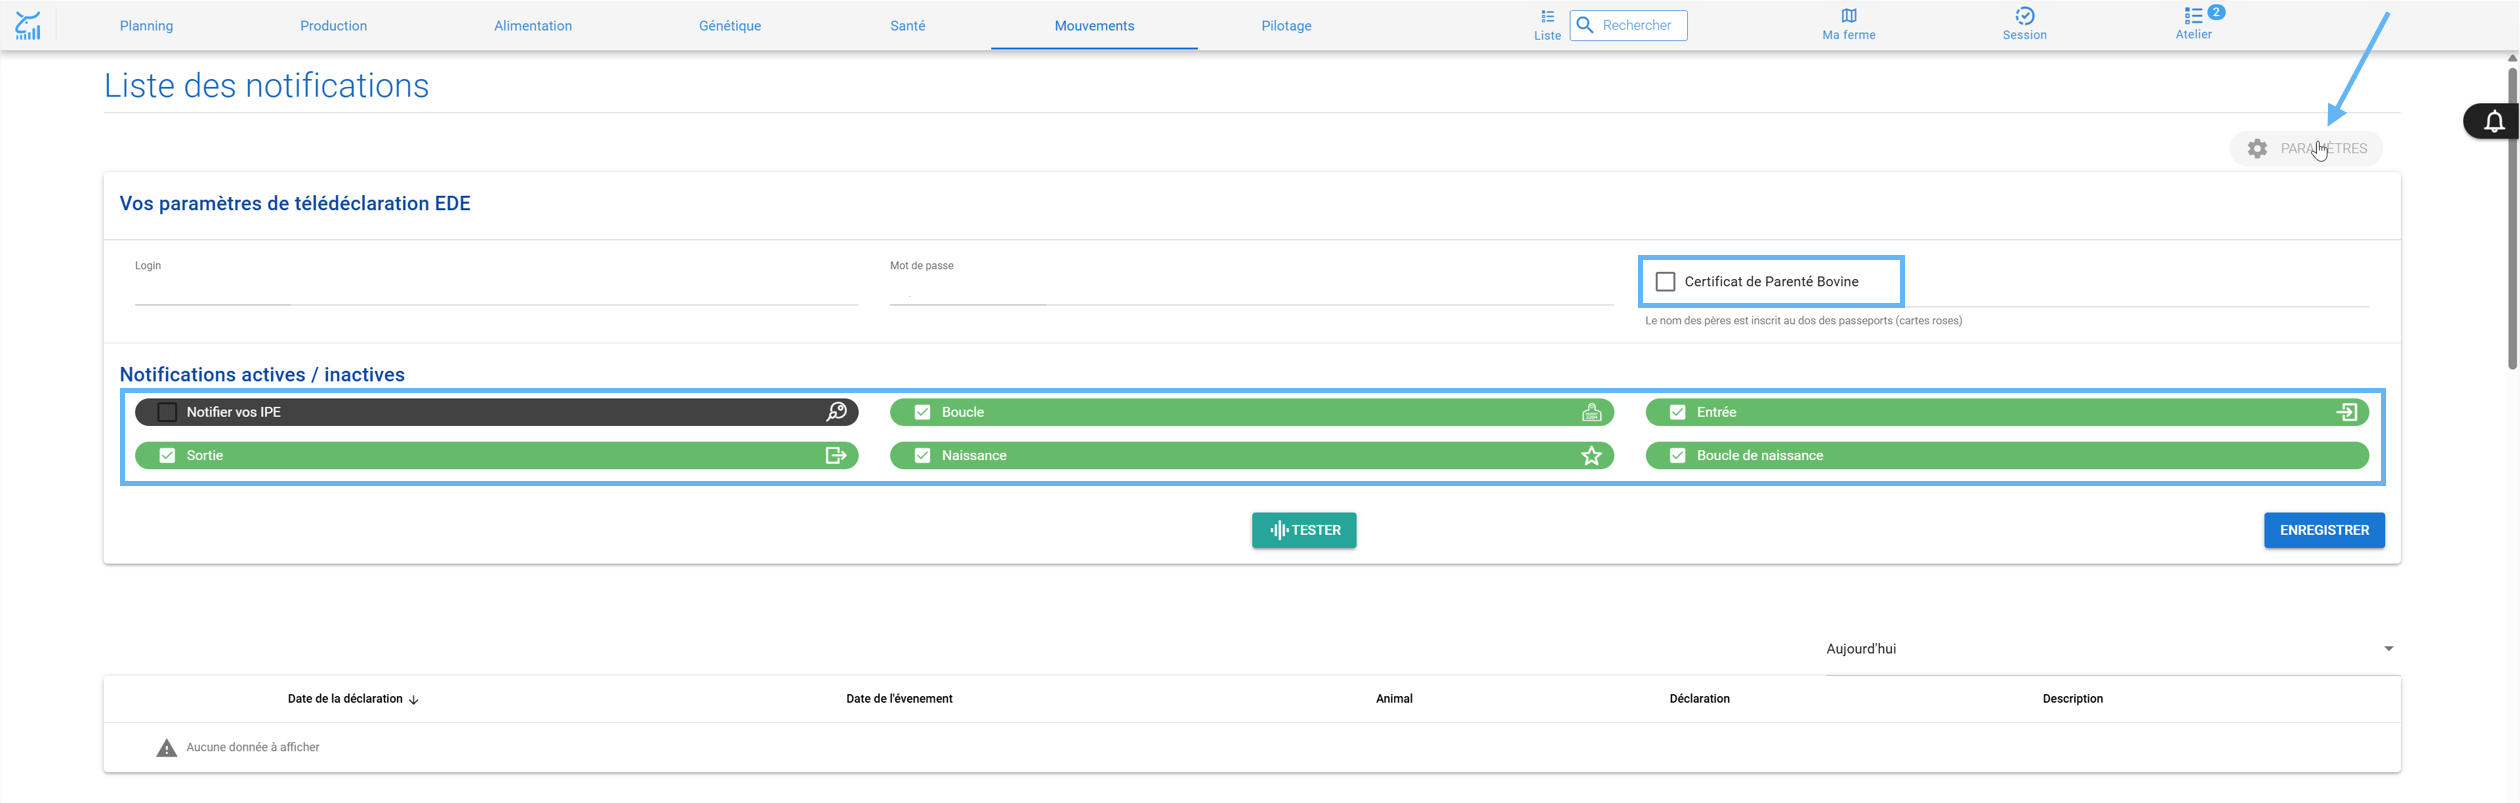Click the page vertical scrollbar
The width and height of the screenshot is (2520, 803).
(2512, 219)
